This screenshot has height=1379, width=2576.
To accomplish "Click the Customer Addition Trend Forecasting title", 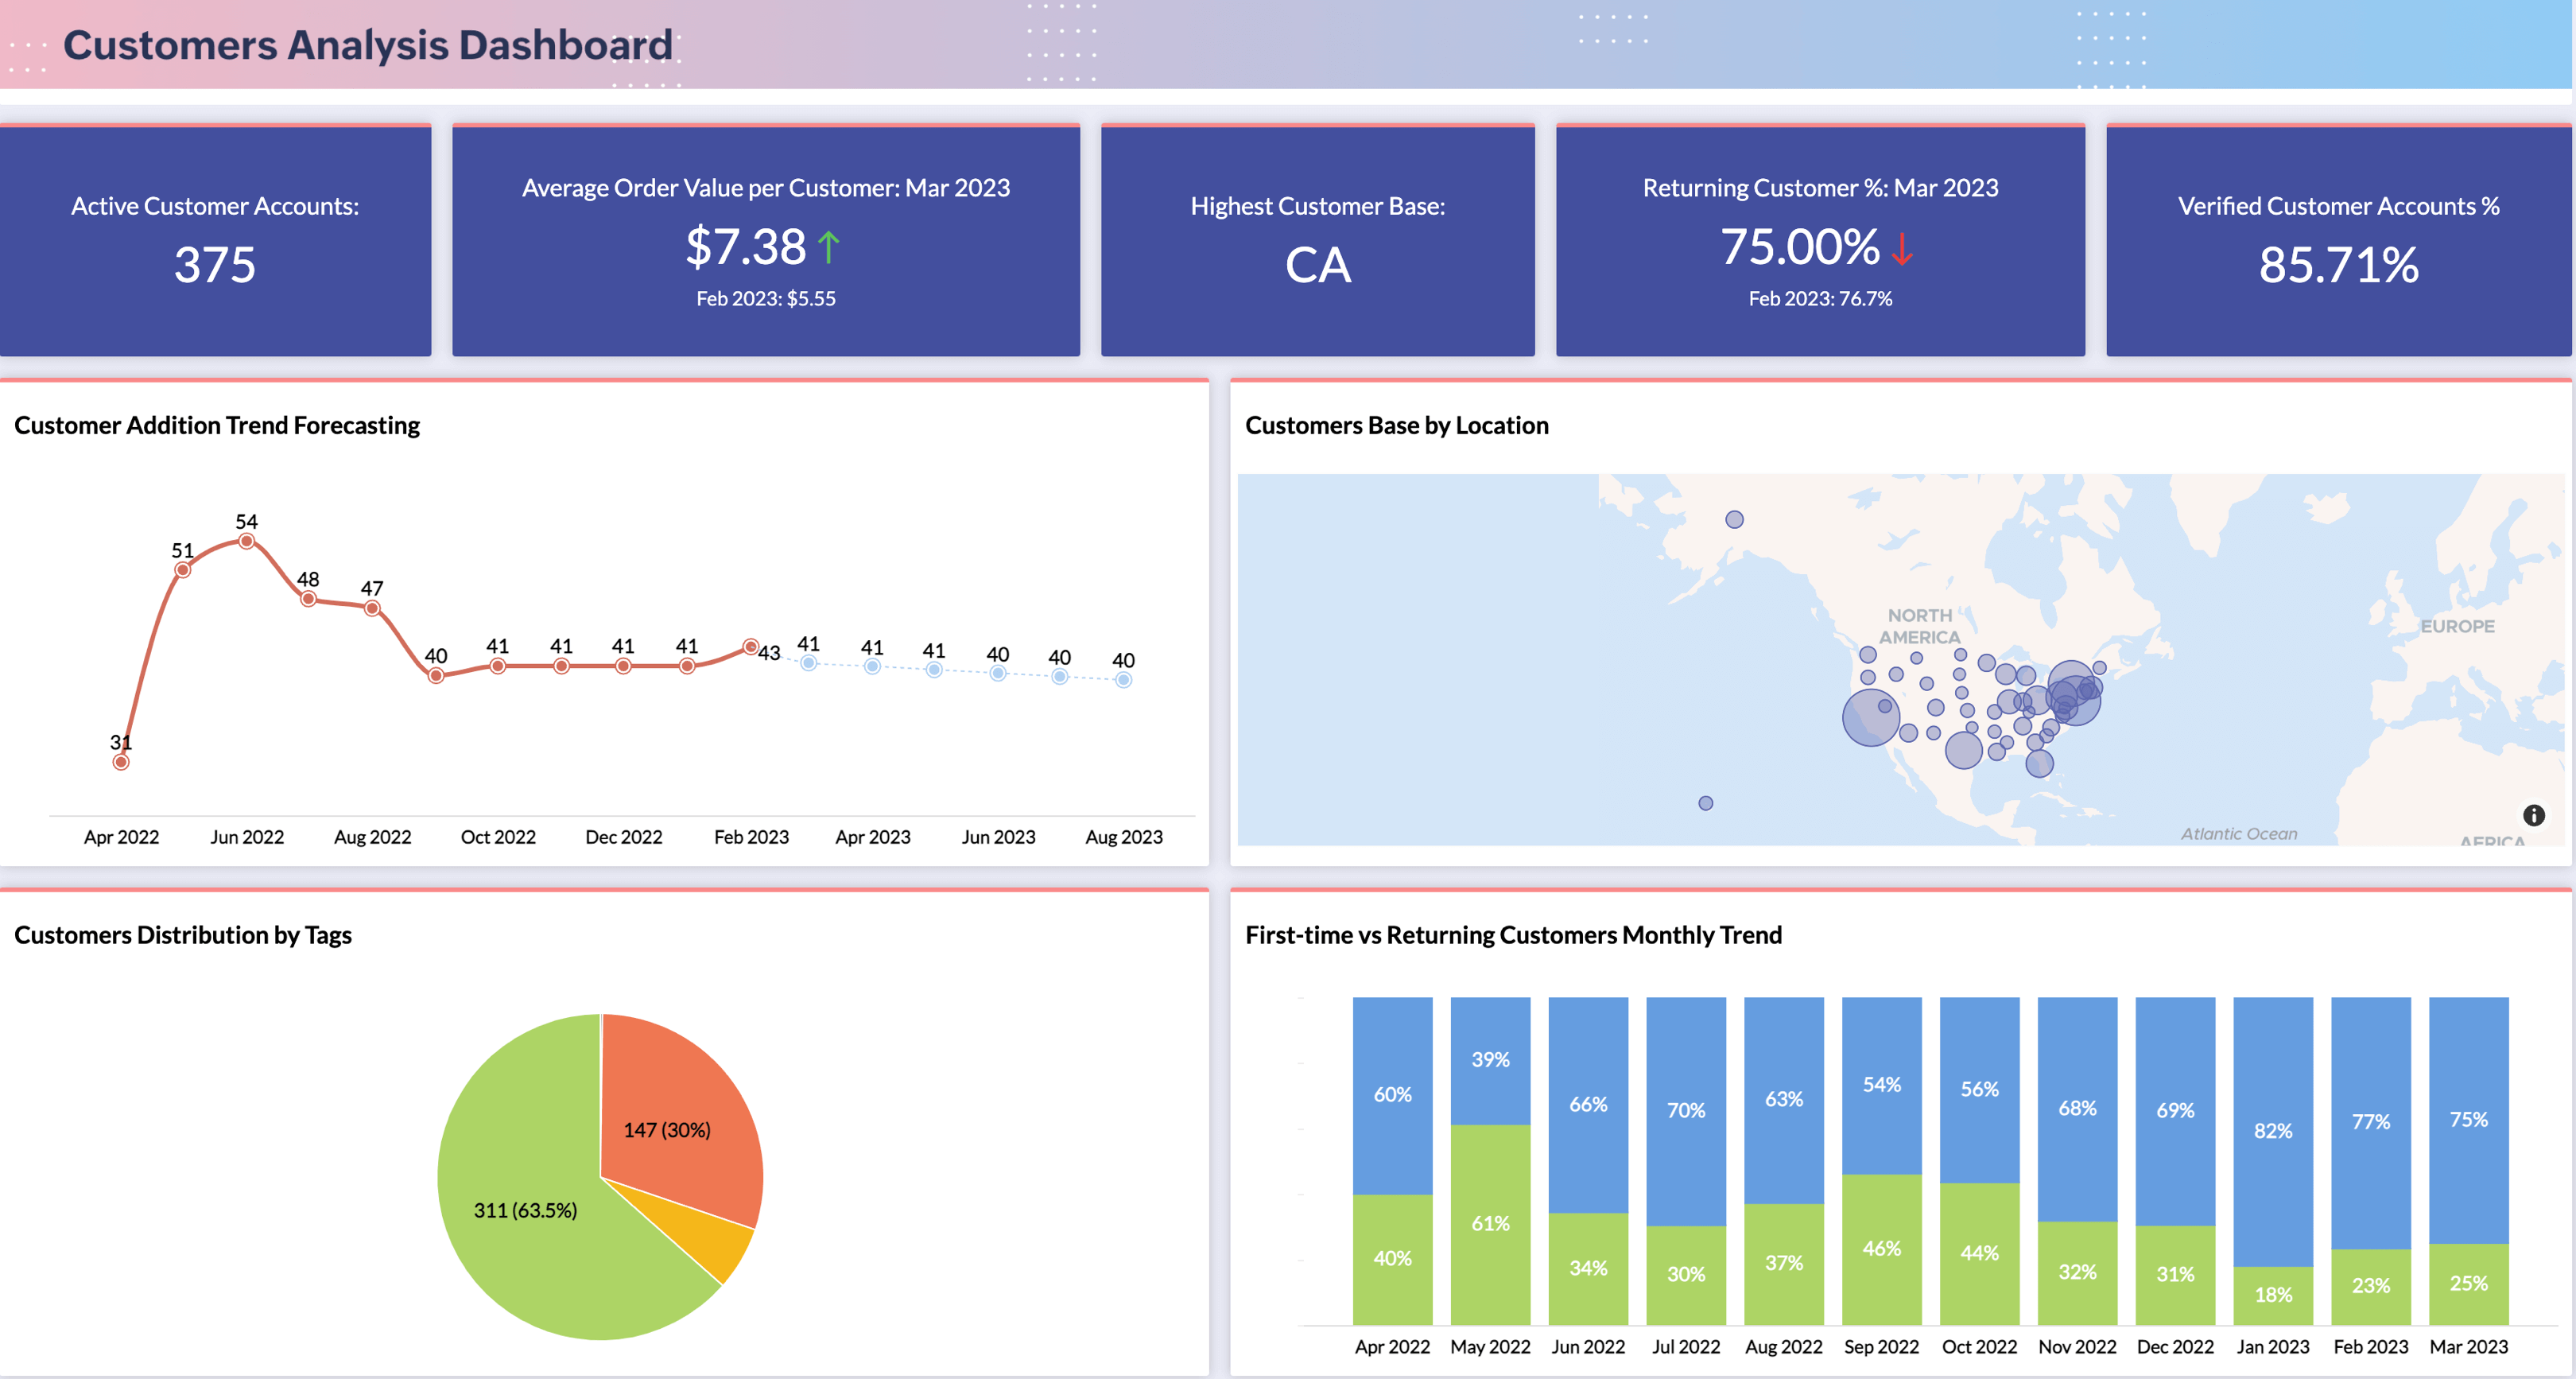I will coord(217,425).
